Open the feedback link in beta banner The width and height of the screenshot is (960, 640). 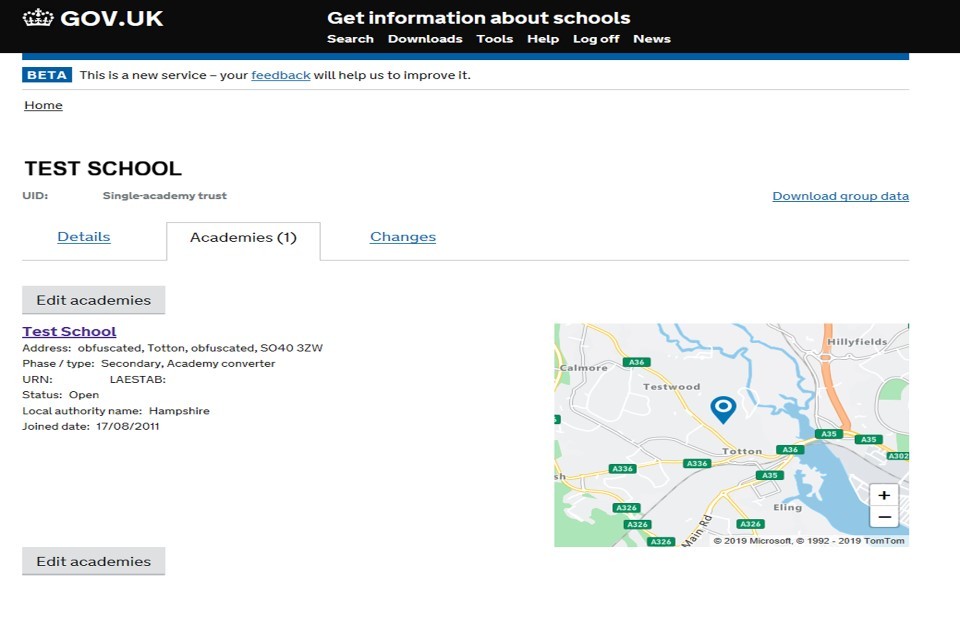(x=280, y=75)
